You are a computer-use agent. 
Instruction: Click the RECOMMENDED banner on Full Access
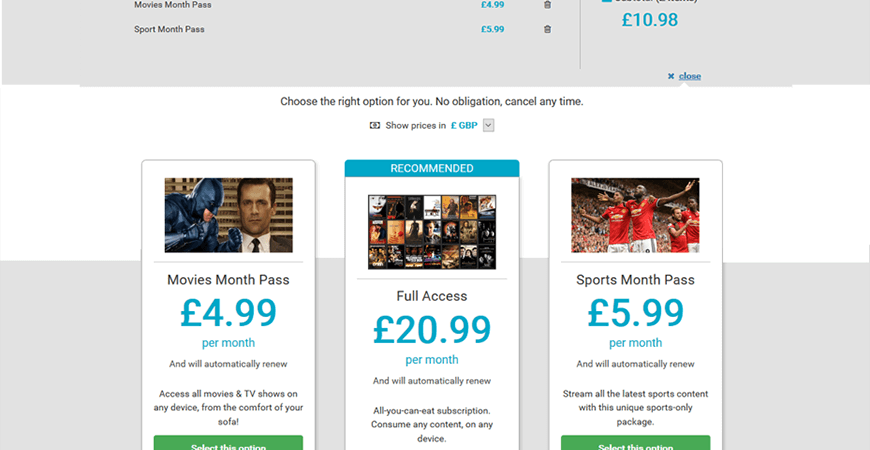pyautogui.click(x=432, y=169)
